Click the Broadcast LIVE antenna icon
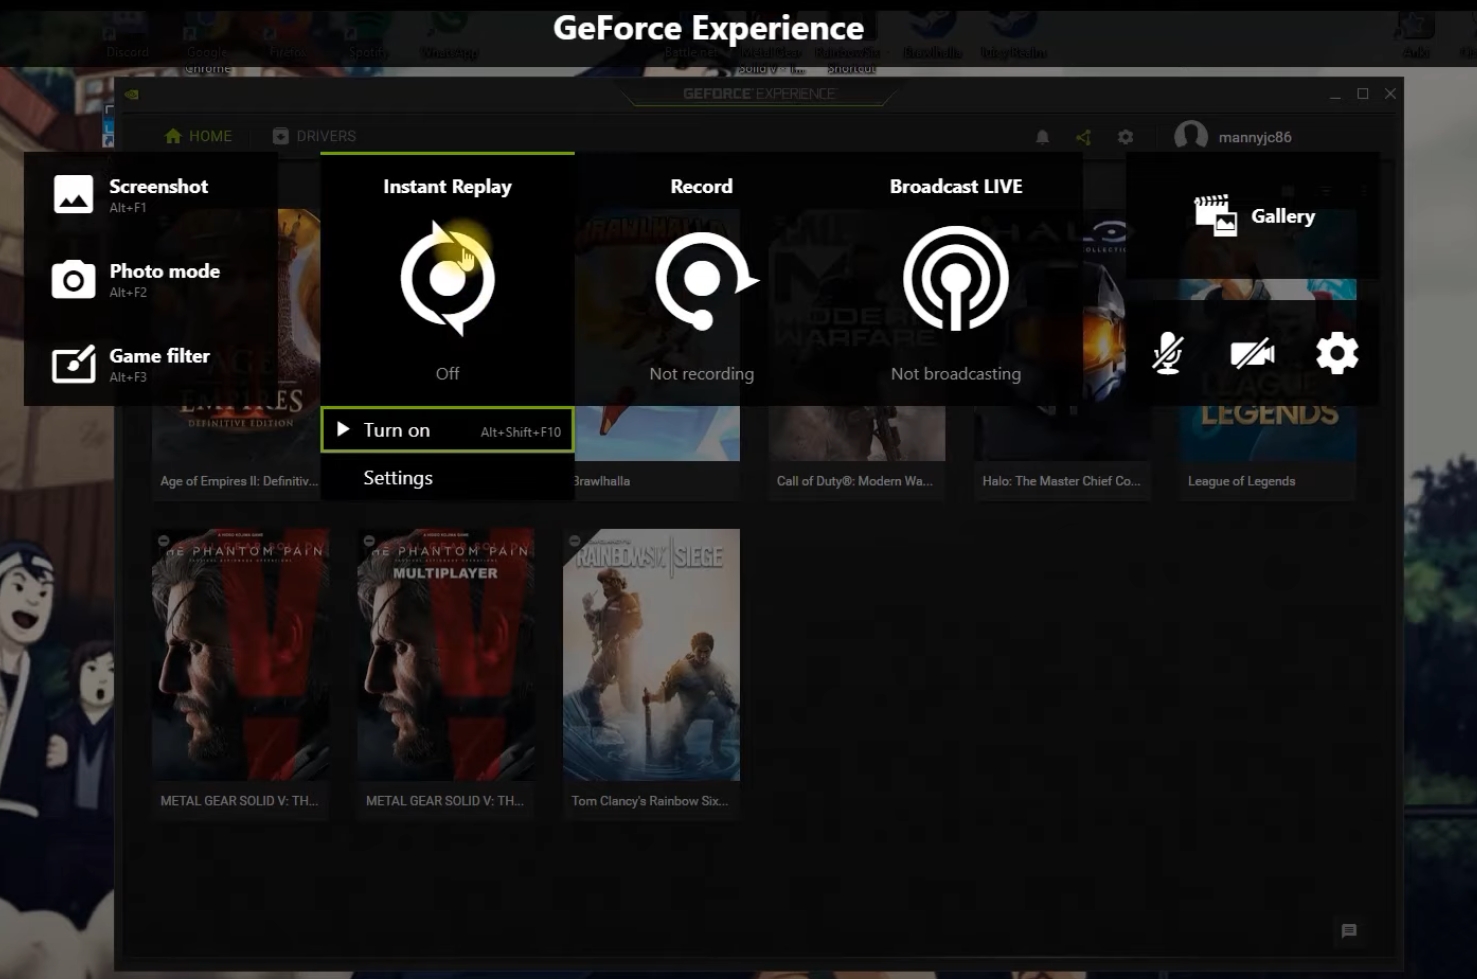The image size is (1477, 979). tap(955, 279)
